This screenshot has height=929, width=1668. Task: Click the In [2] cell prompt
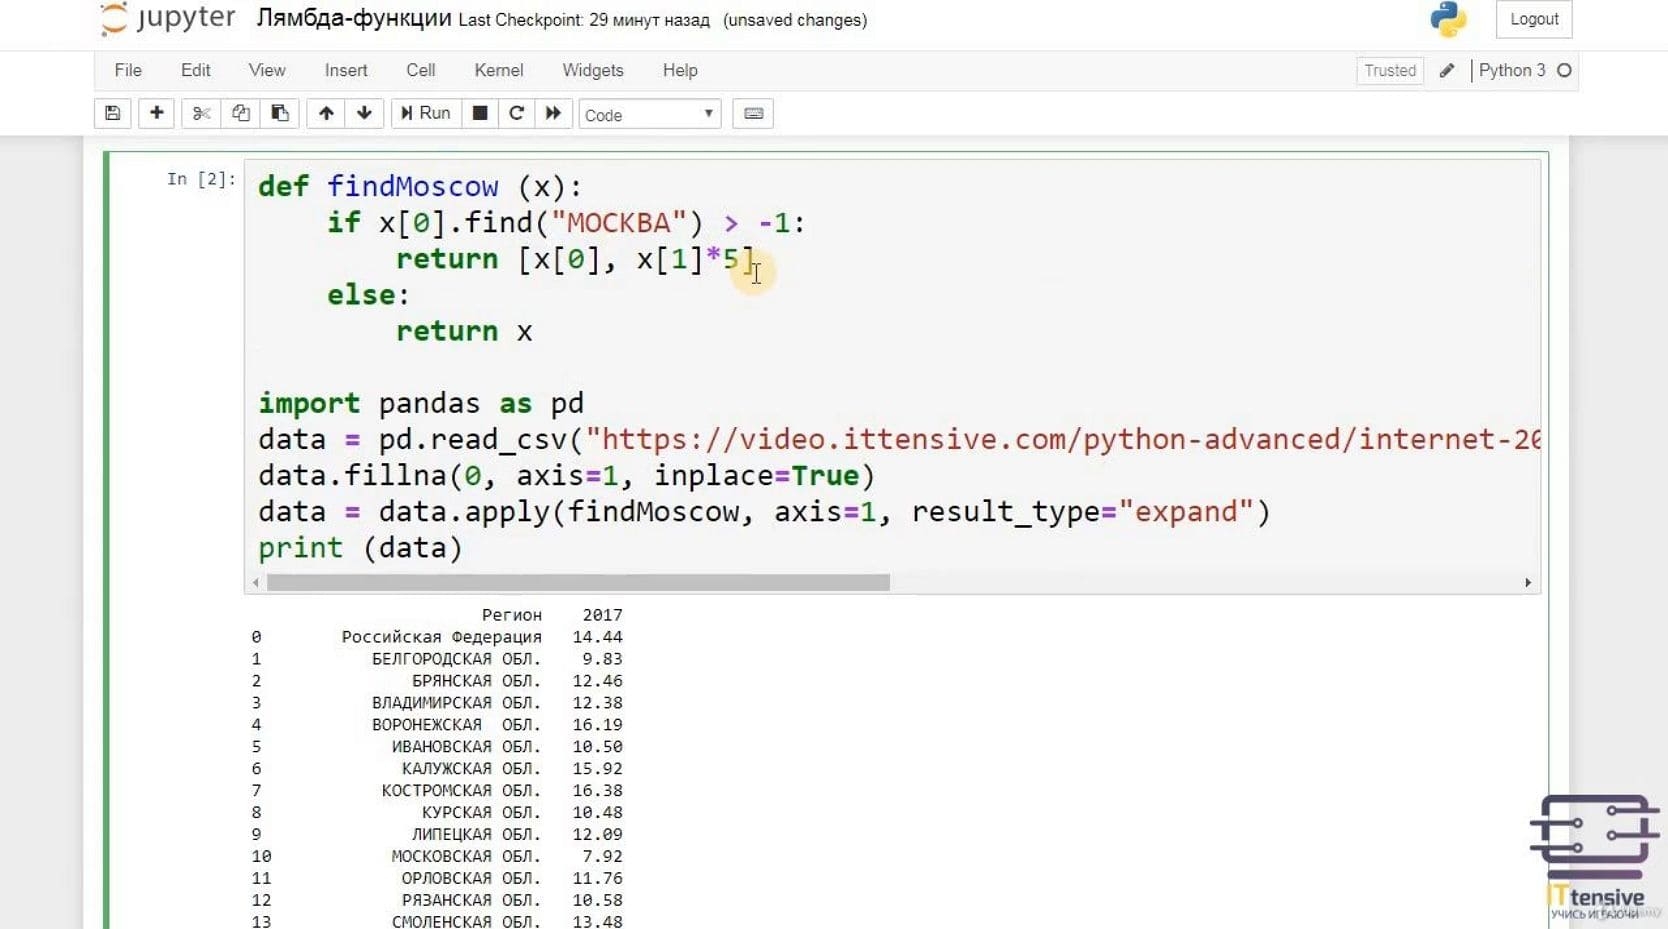(x=201, y=179)
